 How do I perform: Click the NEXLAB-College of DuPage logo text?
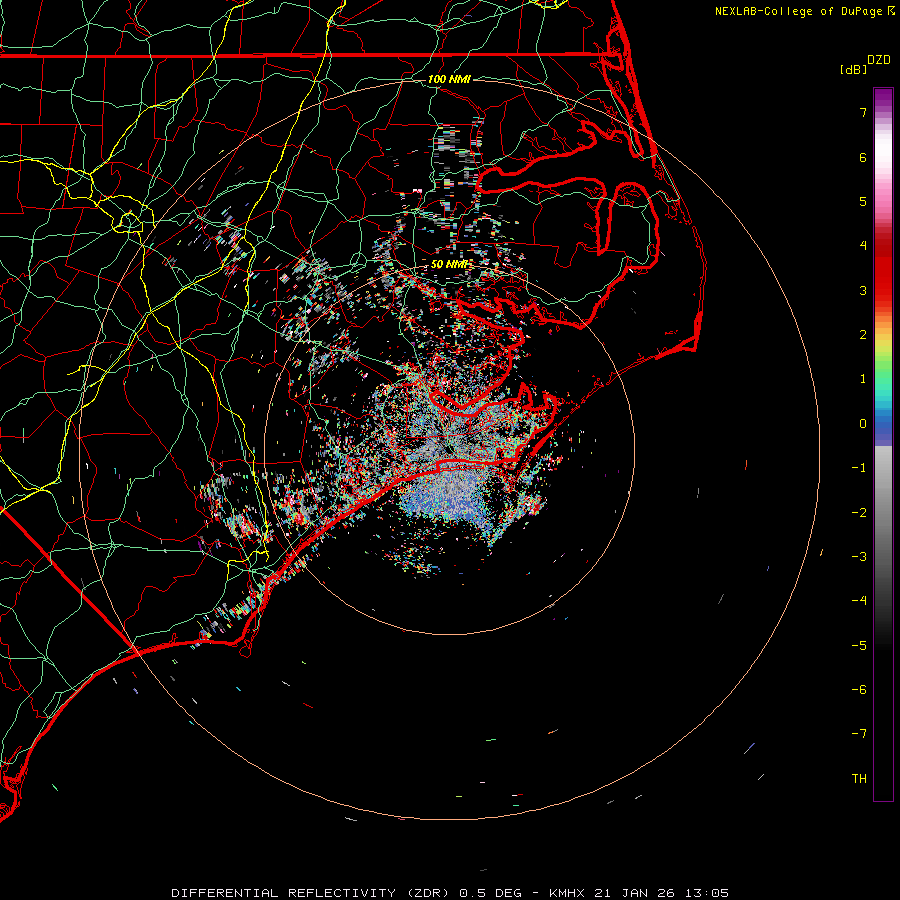point(798,11)
